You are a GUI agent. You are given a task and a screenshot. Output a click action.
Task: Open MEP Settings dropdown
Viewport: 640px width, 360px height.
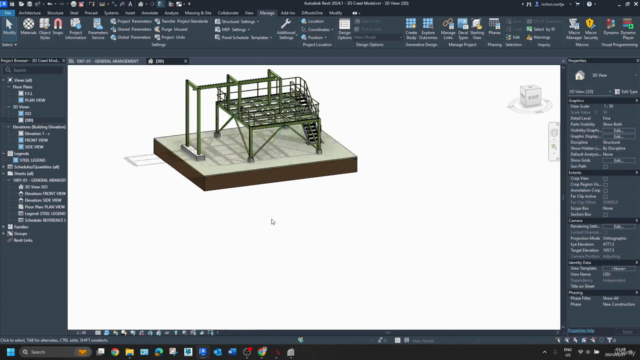(232, 29)
